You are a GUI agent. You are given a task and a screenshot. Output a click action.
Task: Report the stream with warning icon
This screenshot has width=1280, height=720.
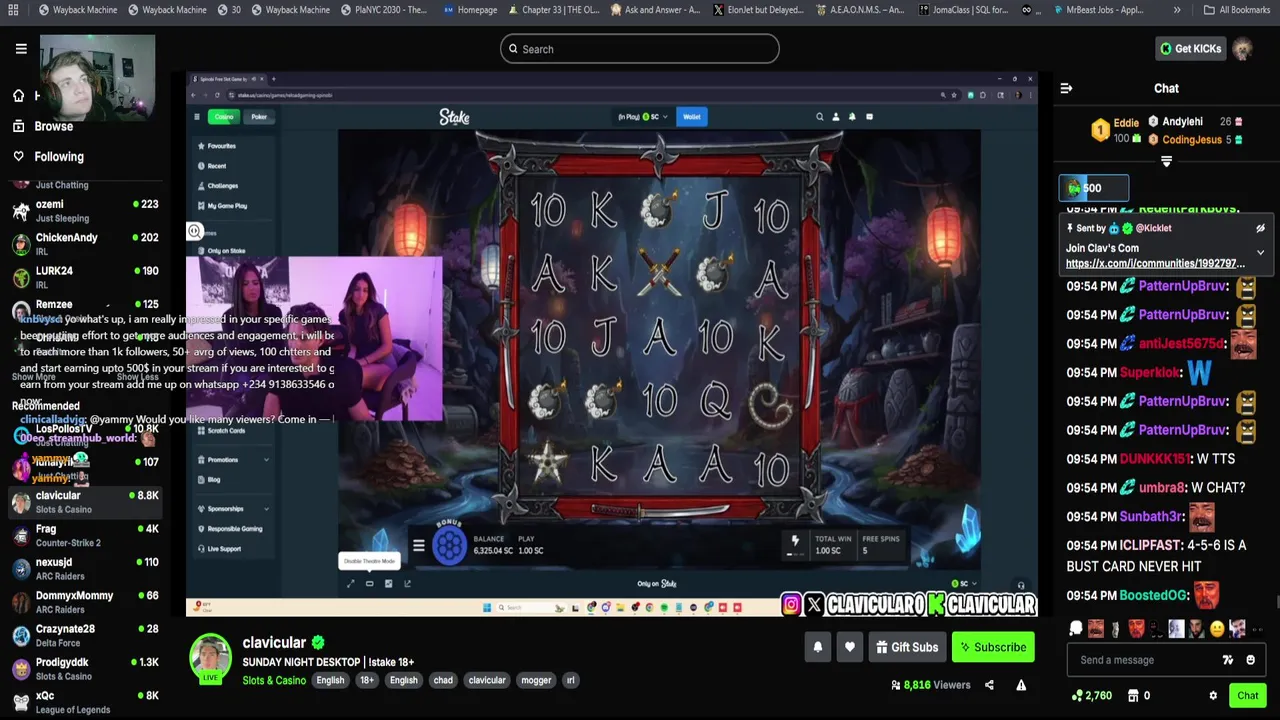coord(1021,685)
